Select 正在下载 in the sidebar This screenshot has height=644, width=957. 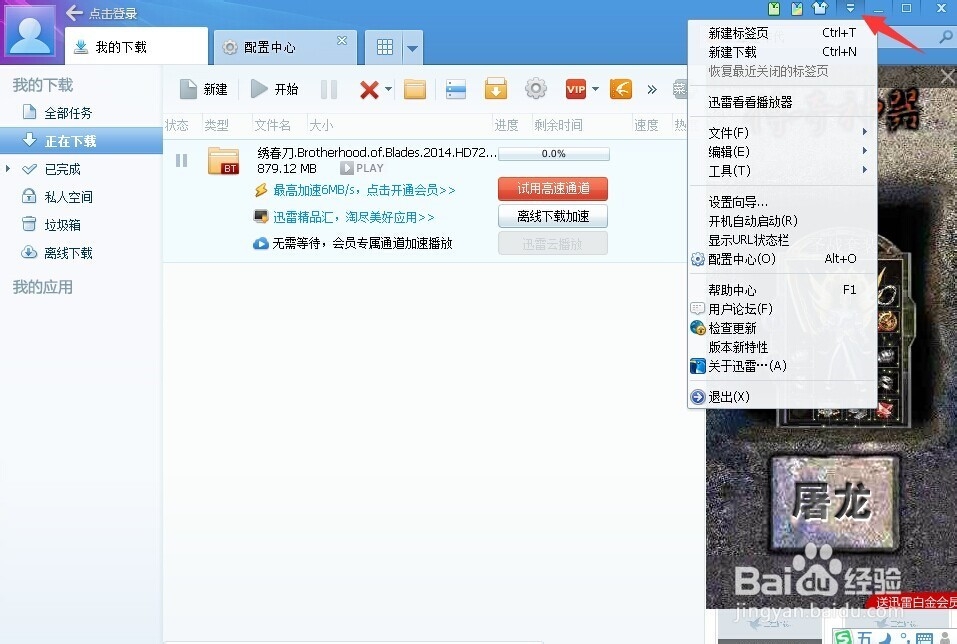[x=82, y=141]
